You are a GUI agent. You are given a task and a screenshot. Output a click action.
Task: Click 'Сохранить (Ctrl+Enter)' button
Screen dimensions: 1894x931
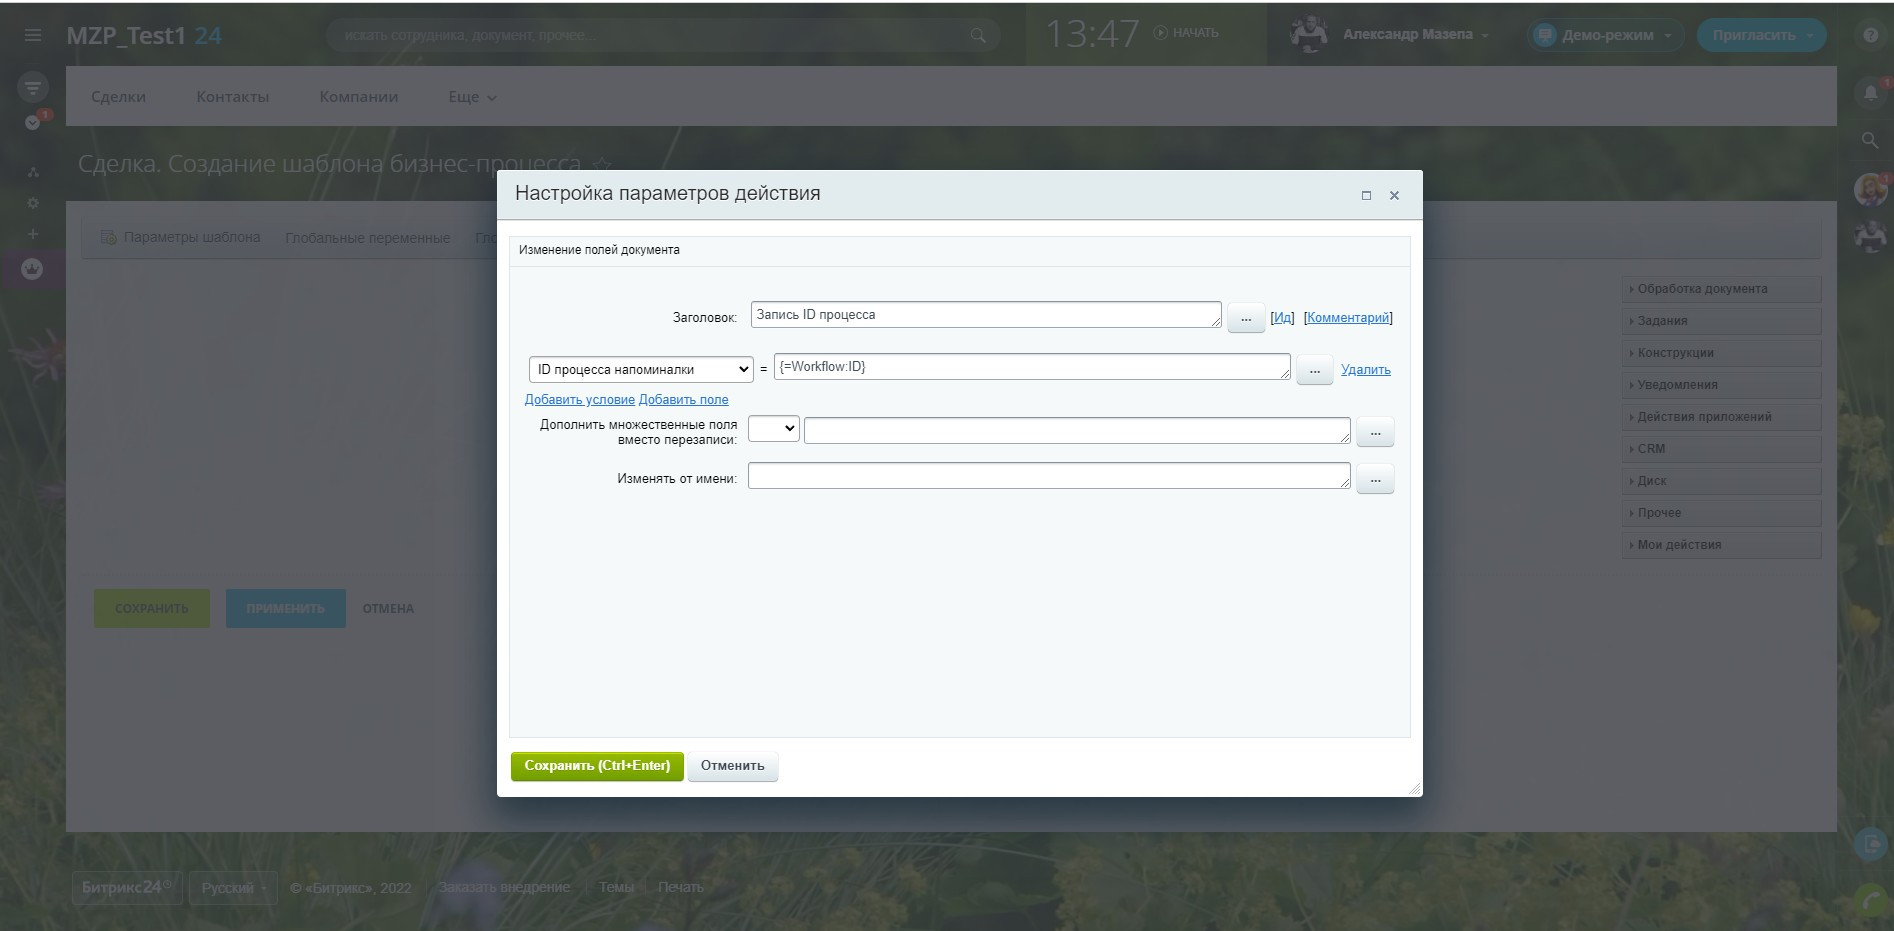coord(597,766)
